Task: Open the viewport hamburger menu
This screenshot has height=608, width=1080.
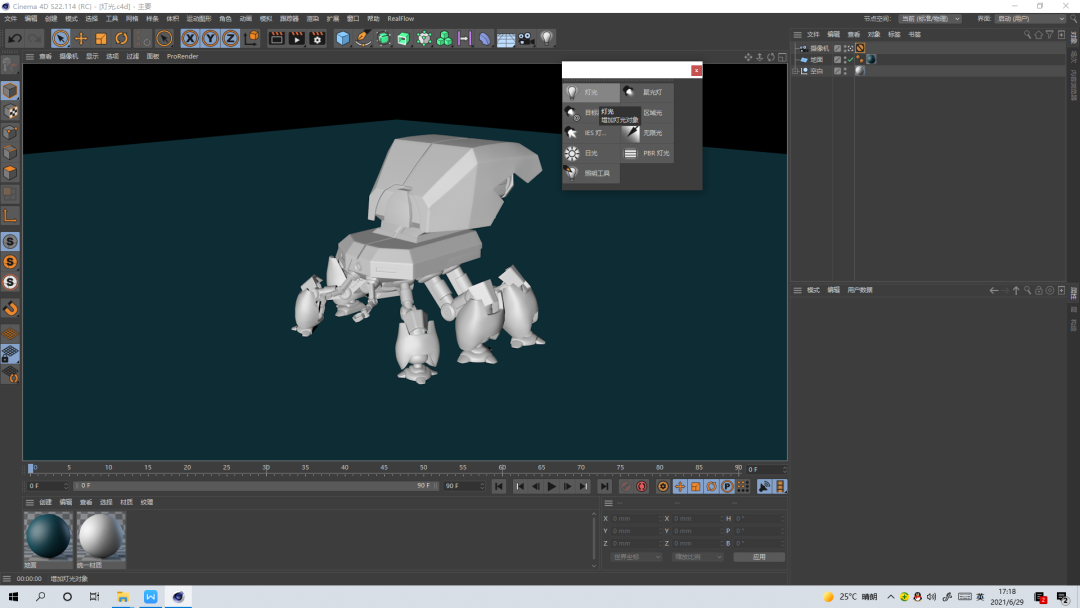Action: coord(30,56)
